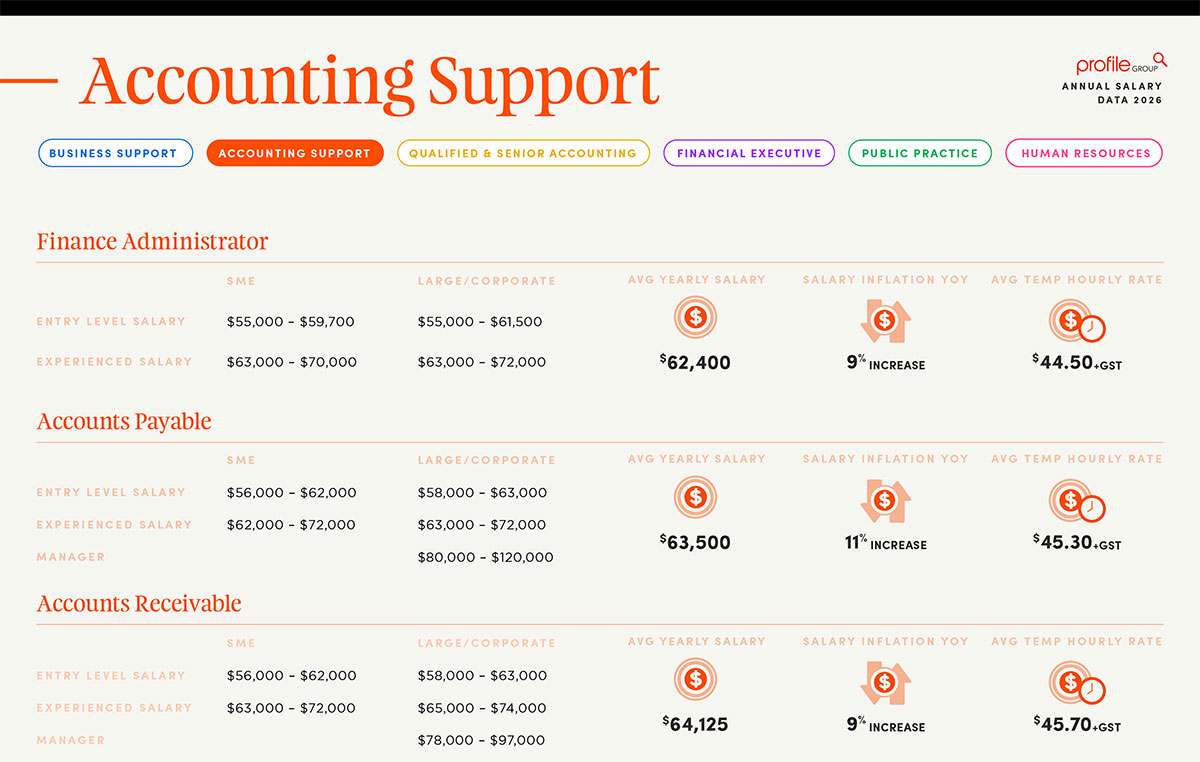Image resolution: width=1200 pixels, height=762 pixels.
Task: Click the Finance Administrator section heading
Action: (x=152, y=241)
